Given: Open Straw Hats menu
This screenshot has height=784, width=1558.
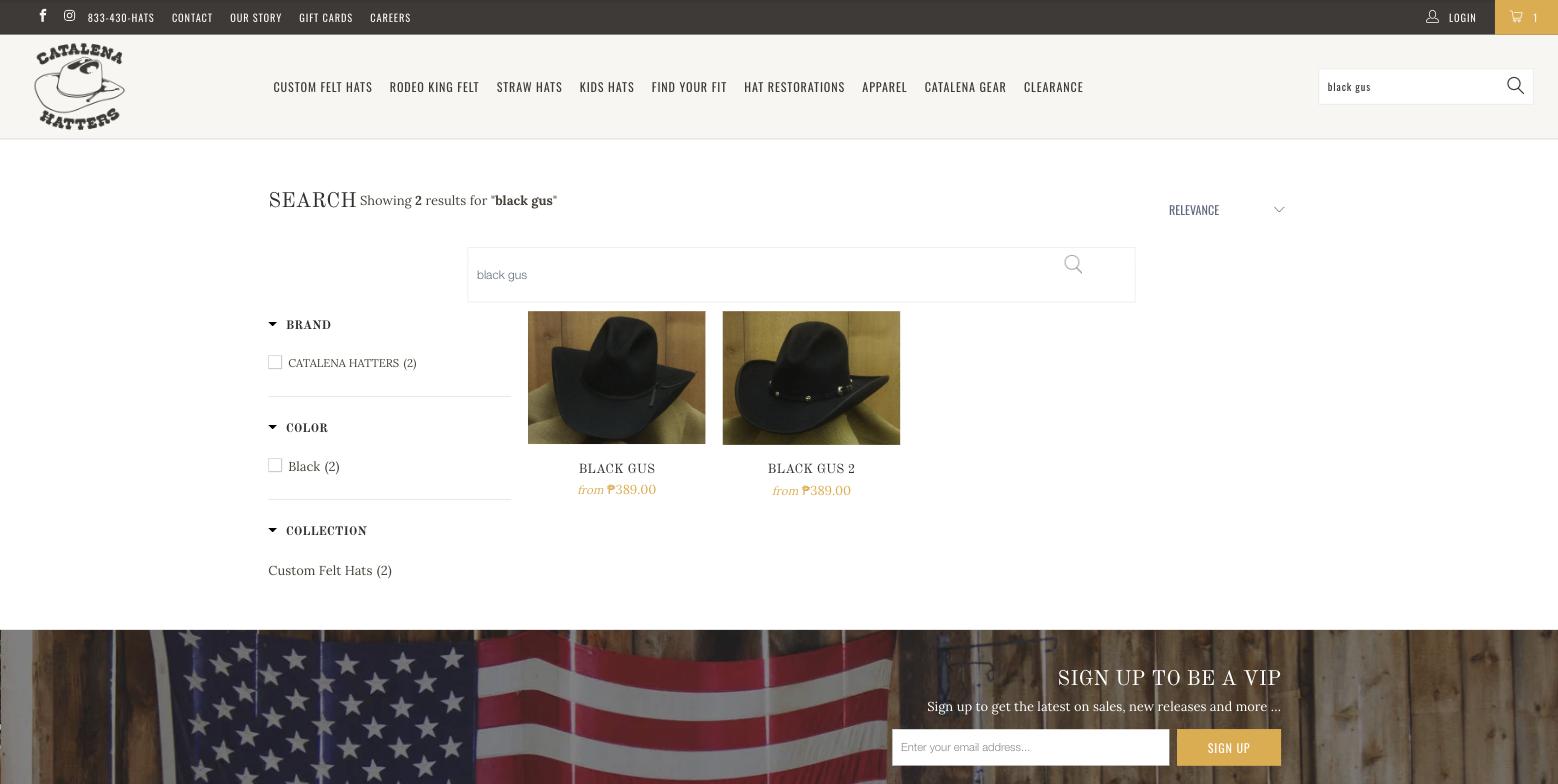Looking at the screenshot, I should pyautogui.click(x=529, y=87).
